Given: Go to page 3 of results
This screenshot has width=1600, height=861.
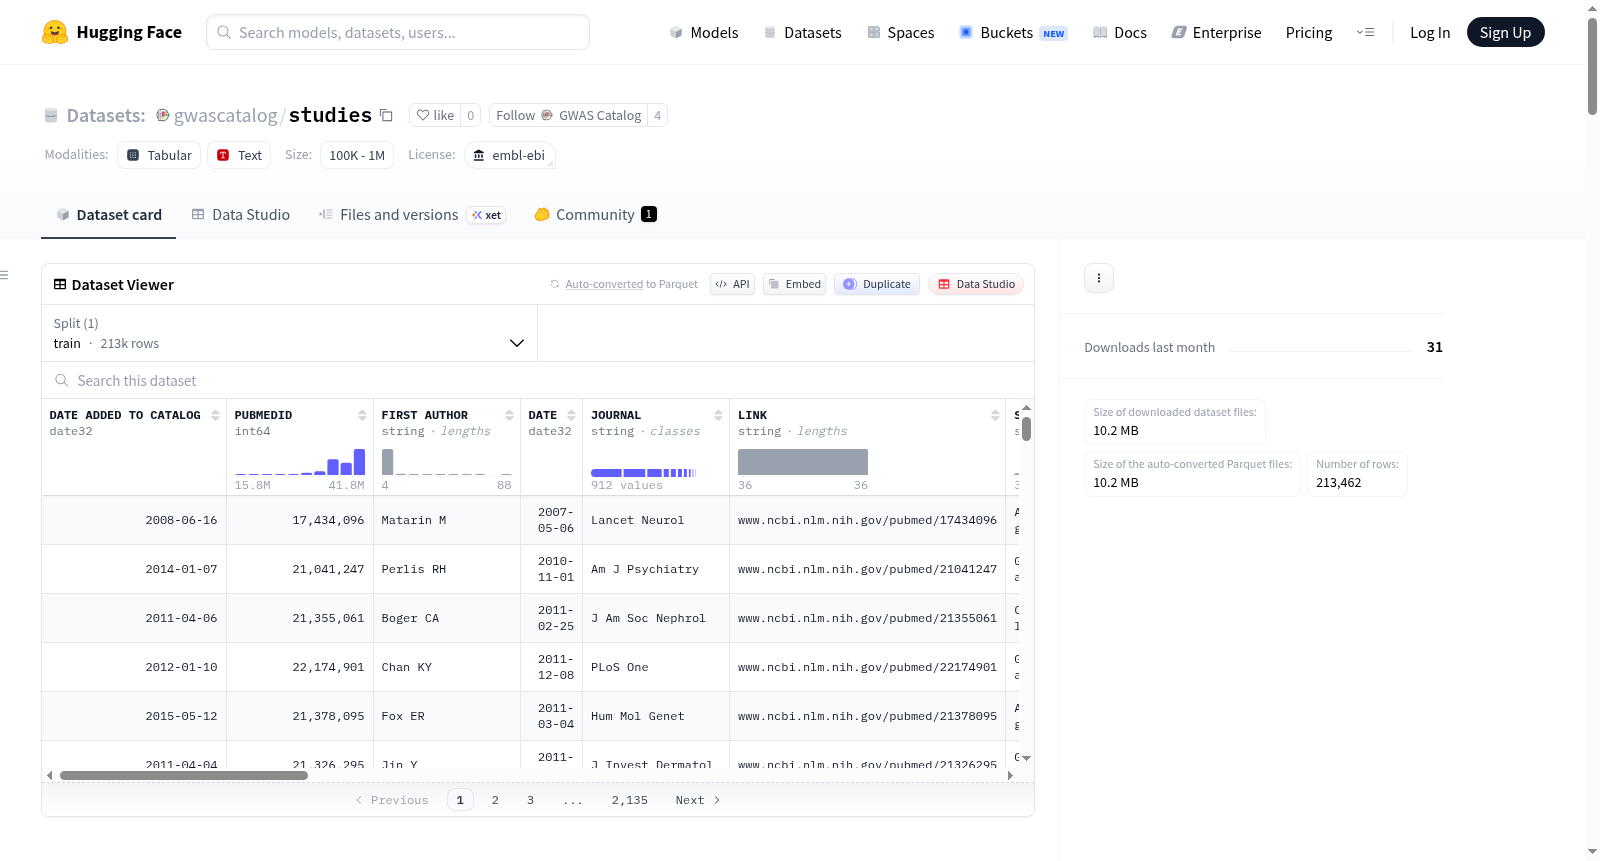Looking at the screenshot, I should pos(530,800).
